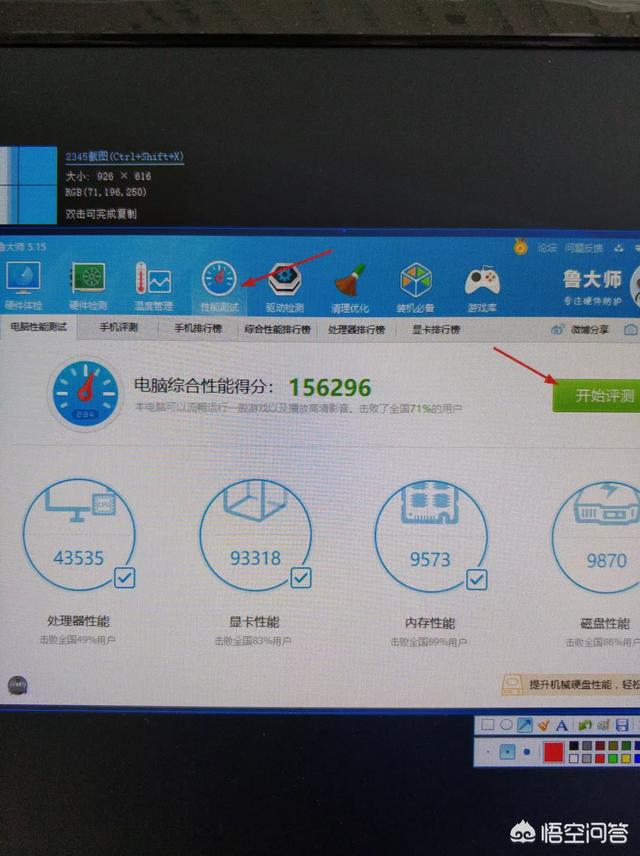640x856 pixels.
Task: Switch to 综合性能排行榜 tab
Action: point(277,329)
